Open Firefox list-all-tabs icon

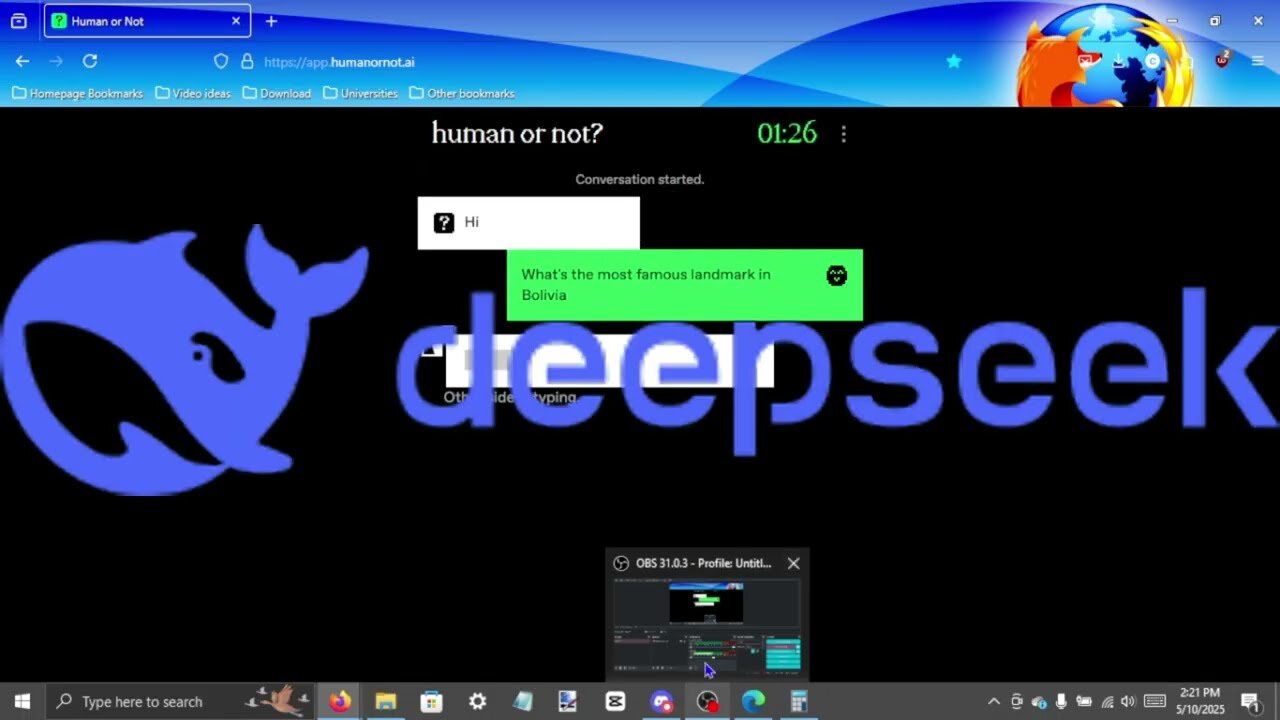tap(18, 21)
